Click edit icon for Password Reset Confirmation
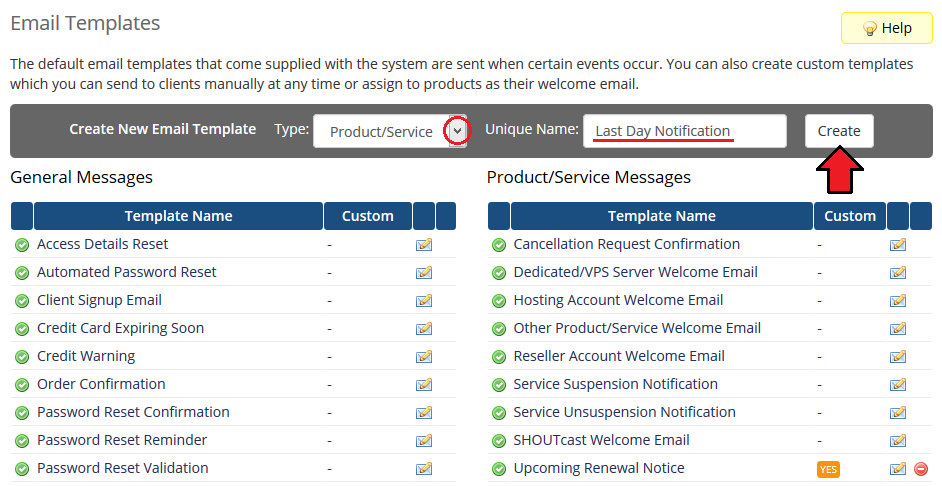The height and width of the screenshot is (486, 942). pyautogui.click(x=424, y=413)
